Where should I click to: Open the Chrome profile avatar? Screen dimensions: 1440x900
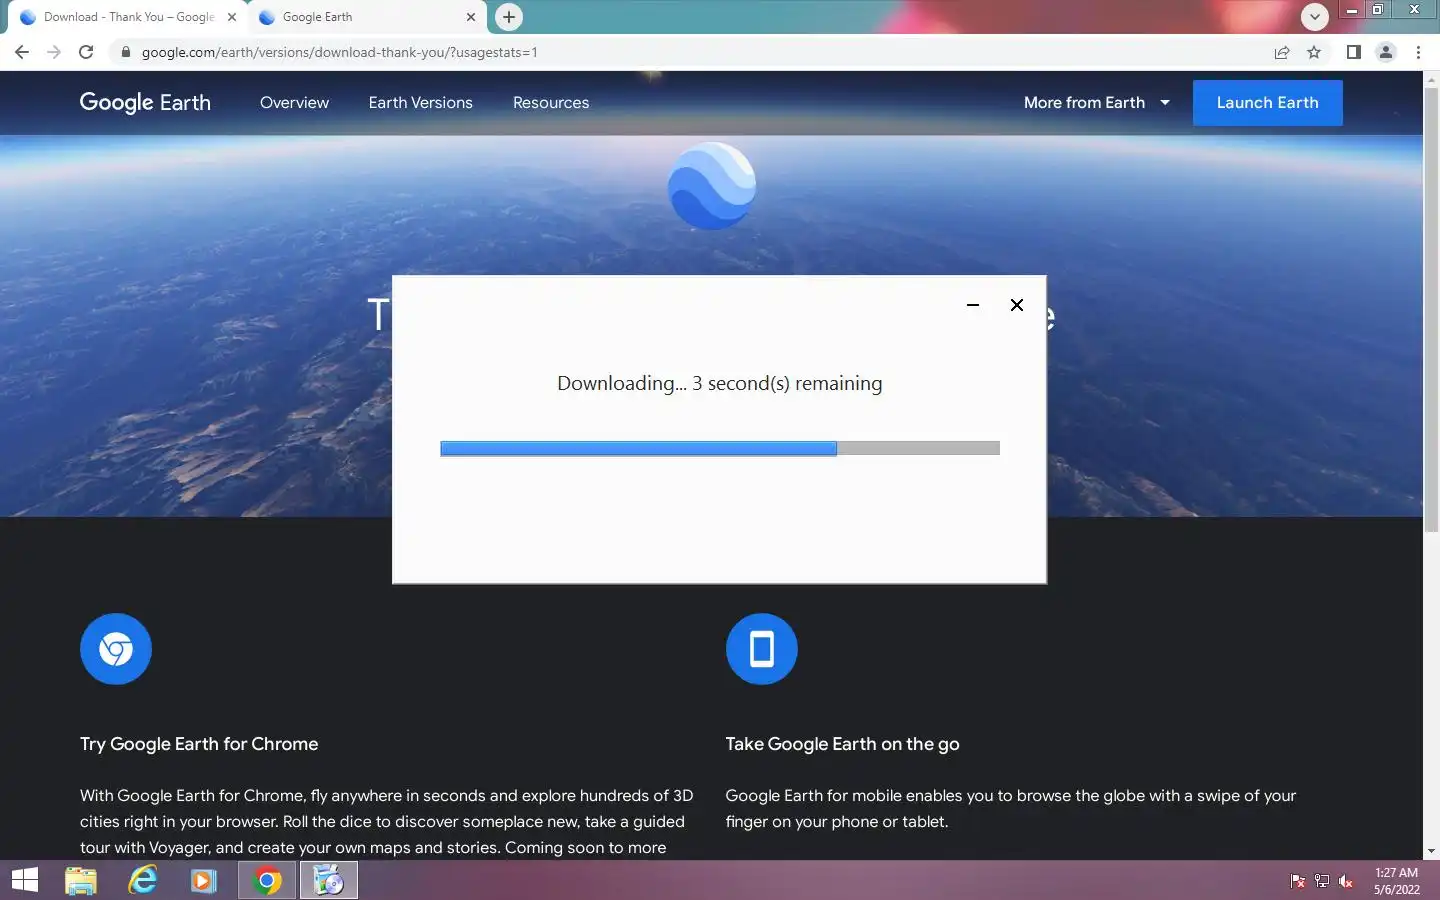(1386, 52)
